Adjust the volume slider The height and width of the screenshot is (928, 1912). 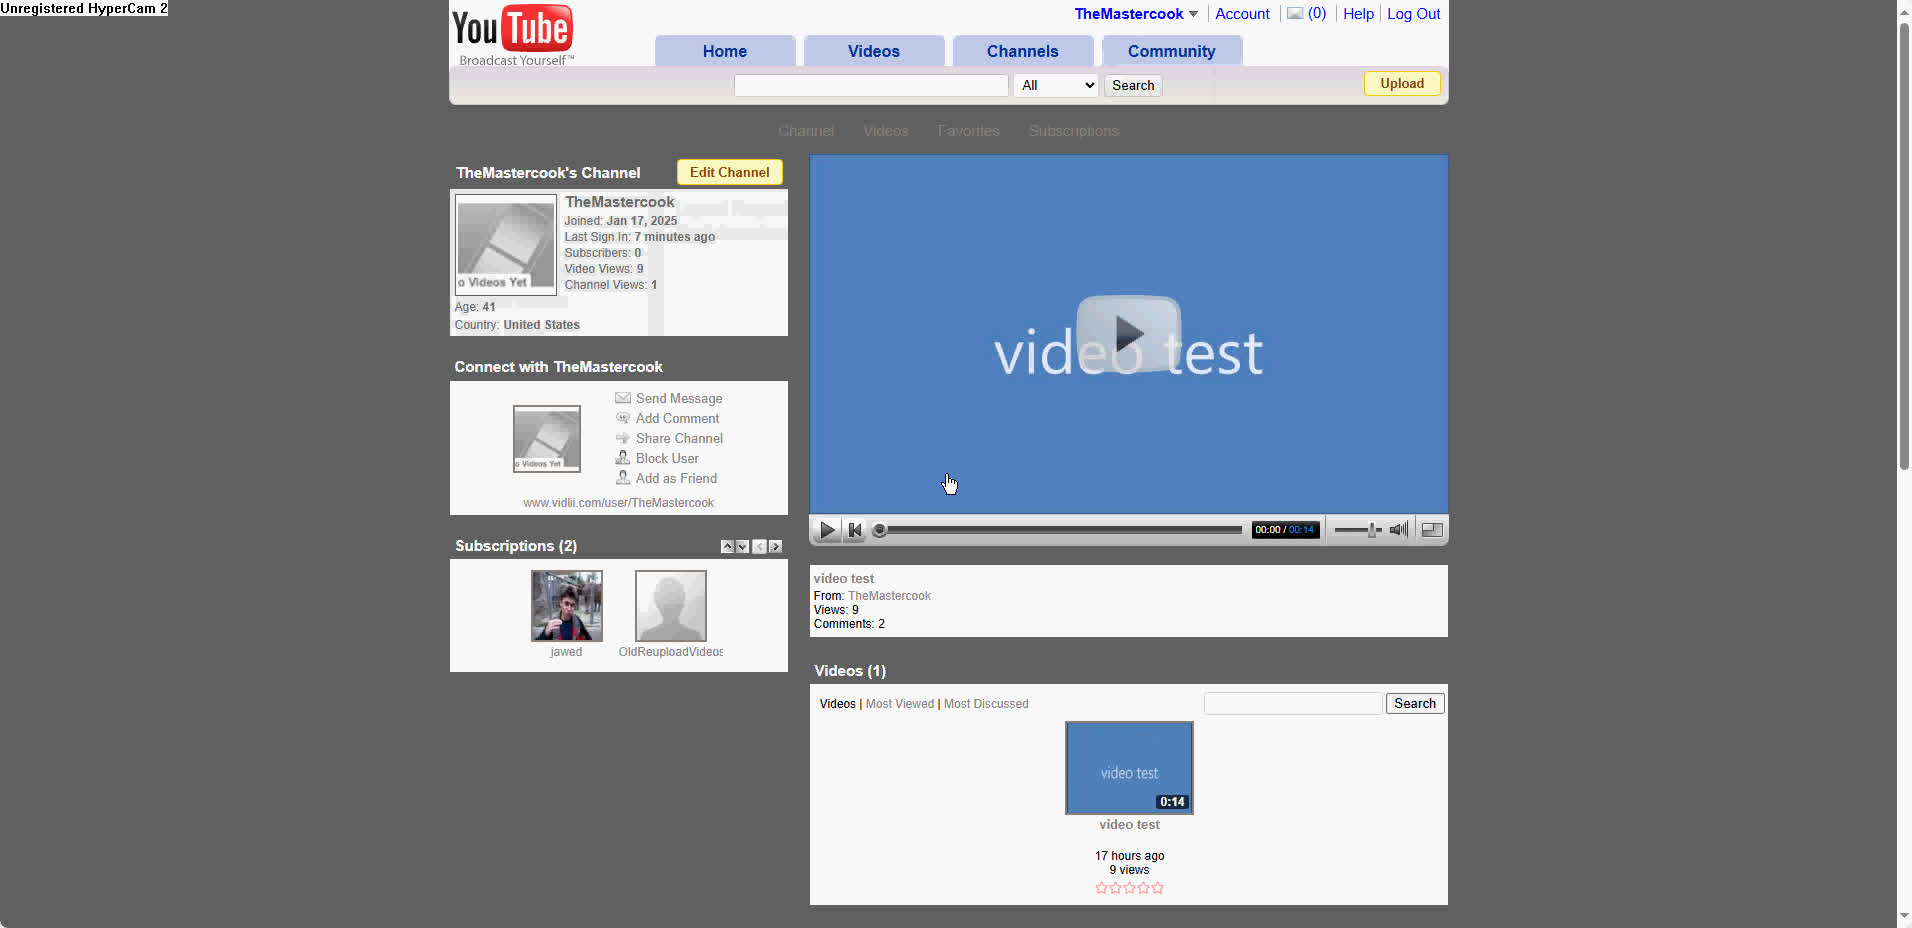pos(1357,530)
